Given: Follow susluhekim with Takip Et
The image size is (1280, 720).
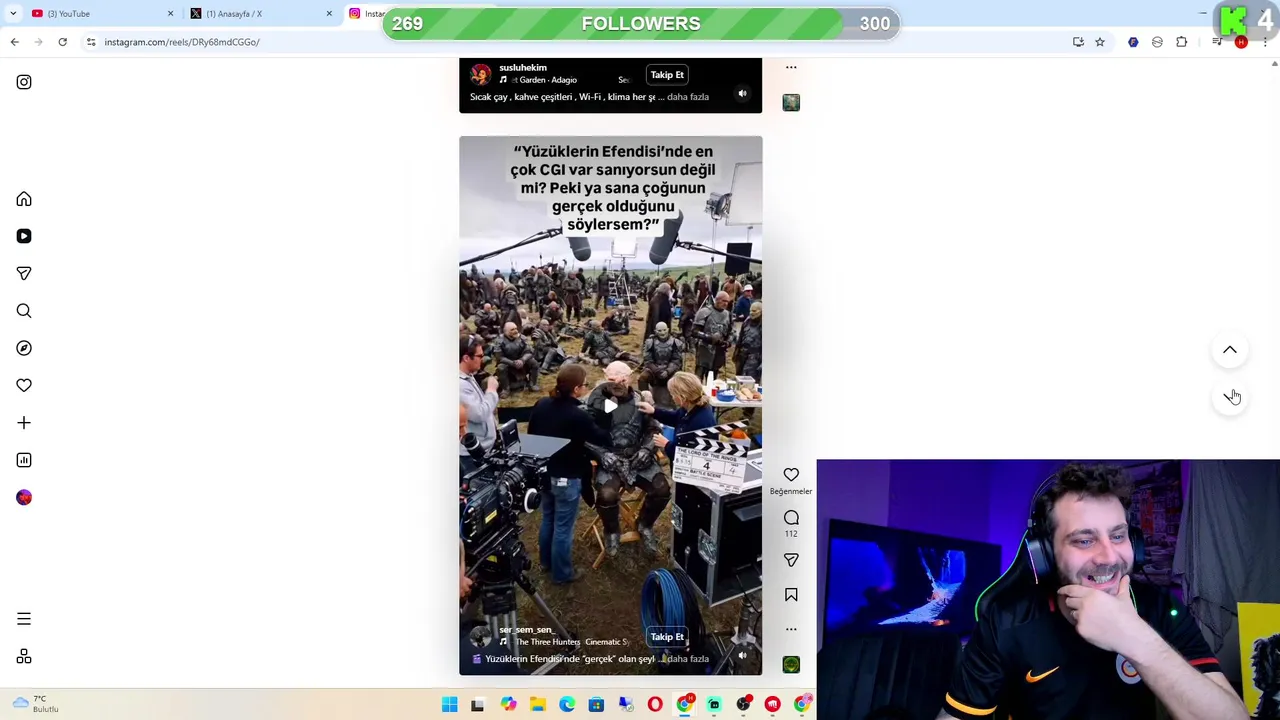Looking at the screenshot, I should (667, 75).
